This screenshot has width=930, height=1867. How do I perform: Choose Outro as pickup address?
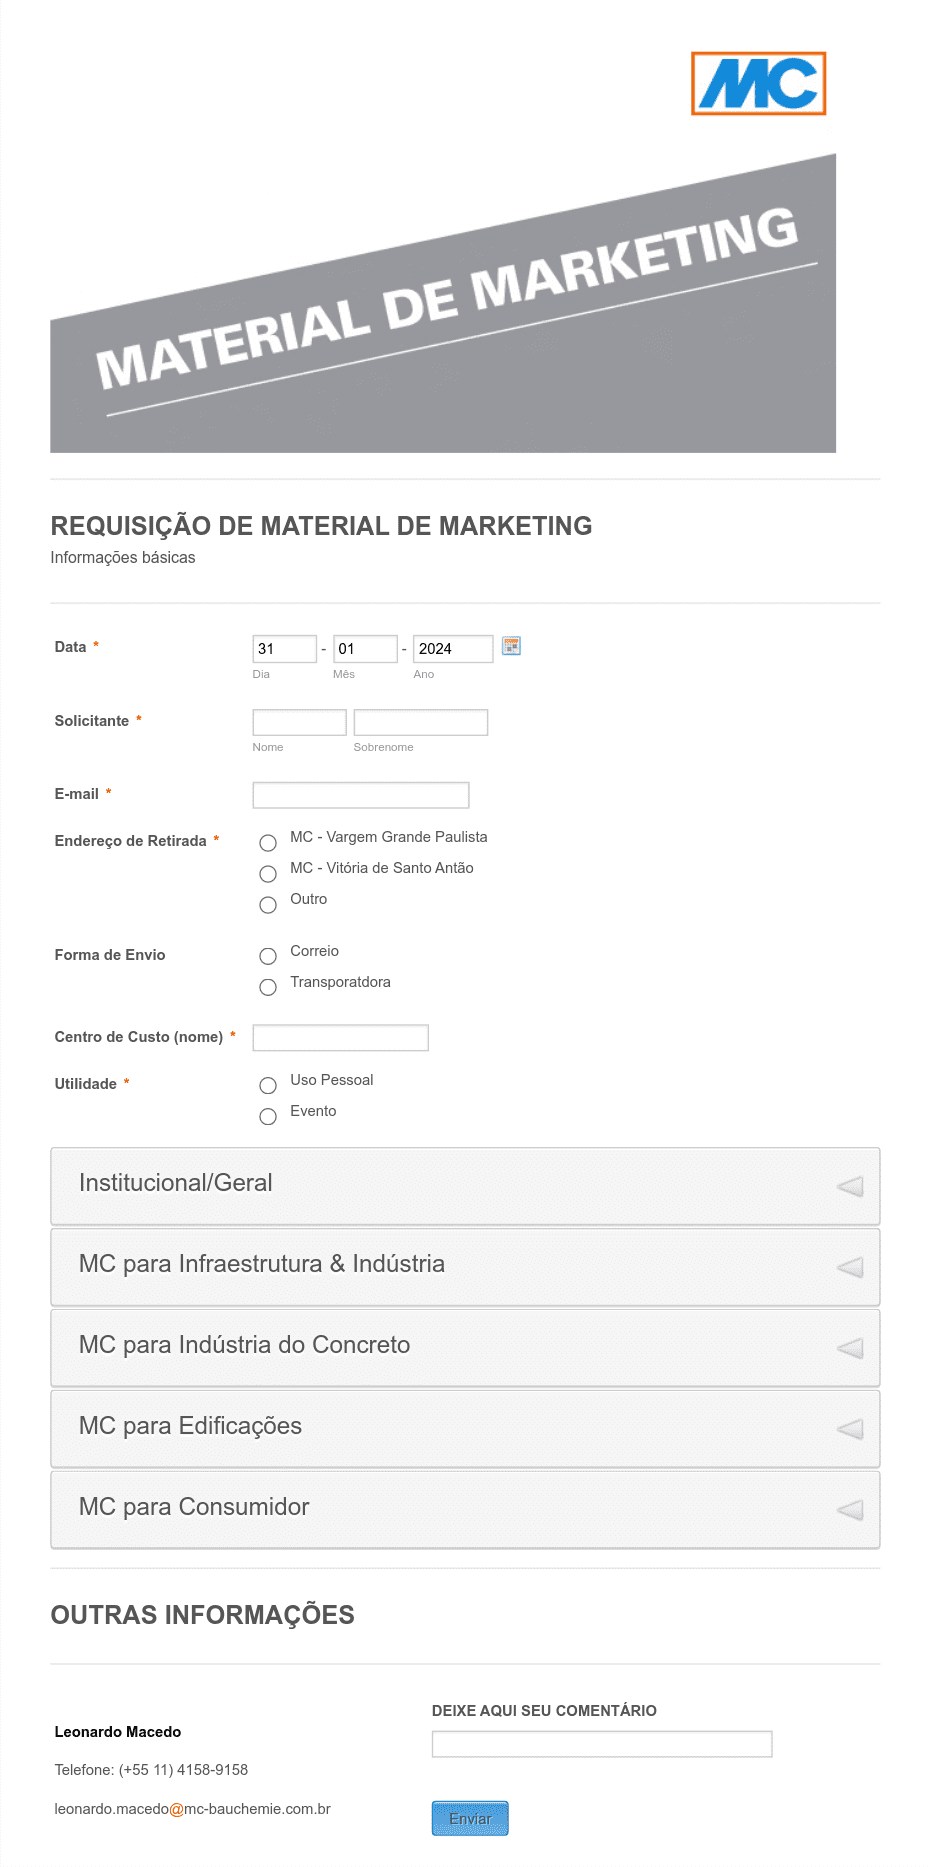(x=268, y=905)
